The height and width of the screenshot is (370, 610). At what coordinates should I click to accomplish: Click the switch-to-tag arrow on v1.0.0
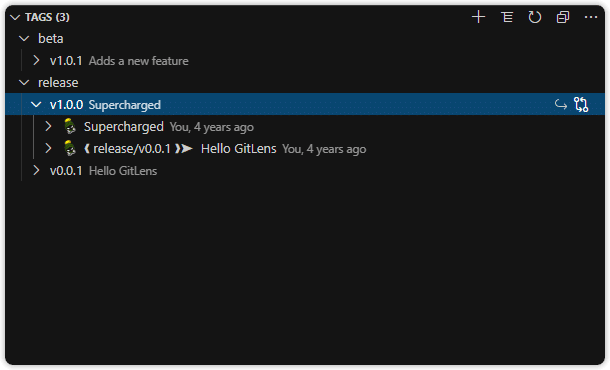[561, 105]
